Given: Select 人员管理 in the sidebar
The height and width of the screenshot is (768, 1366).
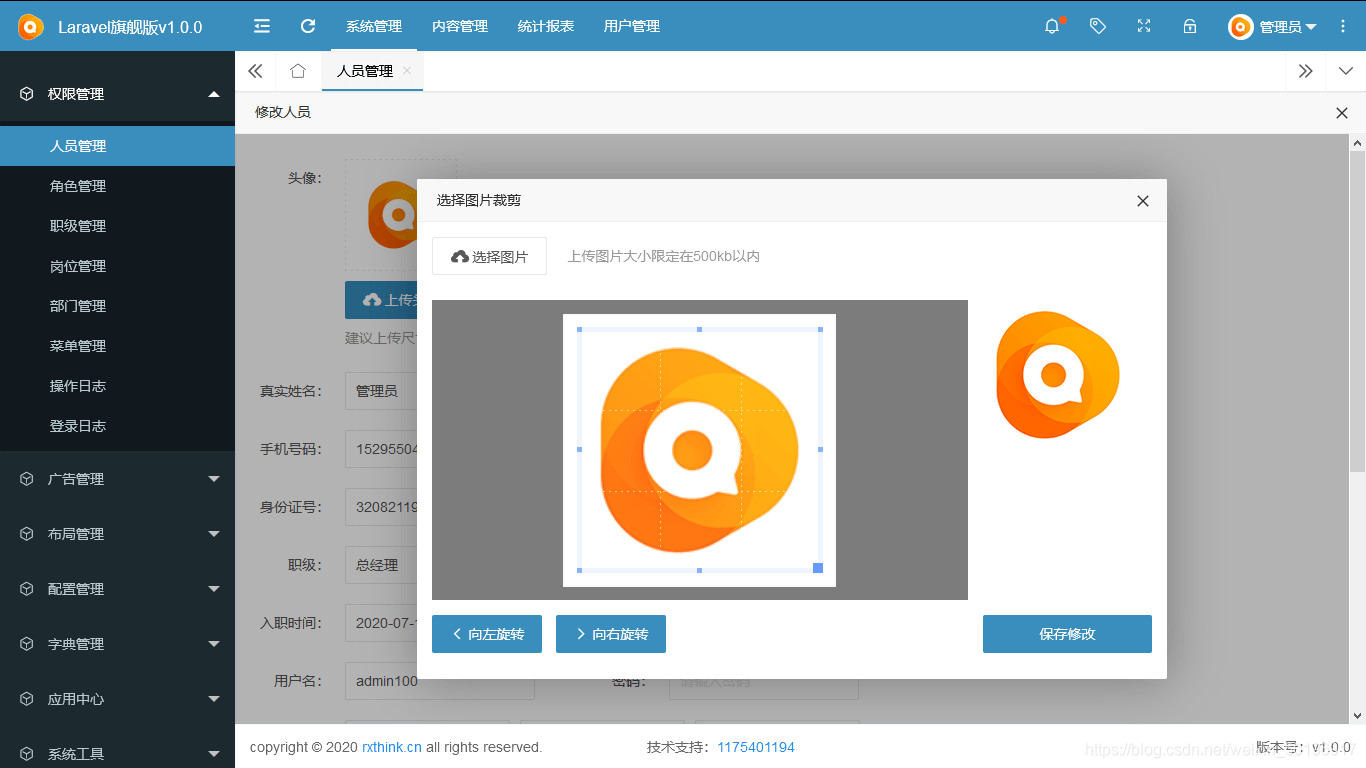Looking at the screenshot, I should click(117, 146).
